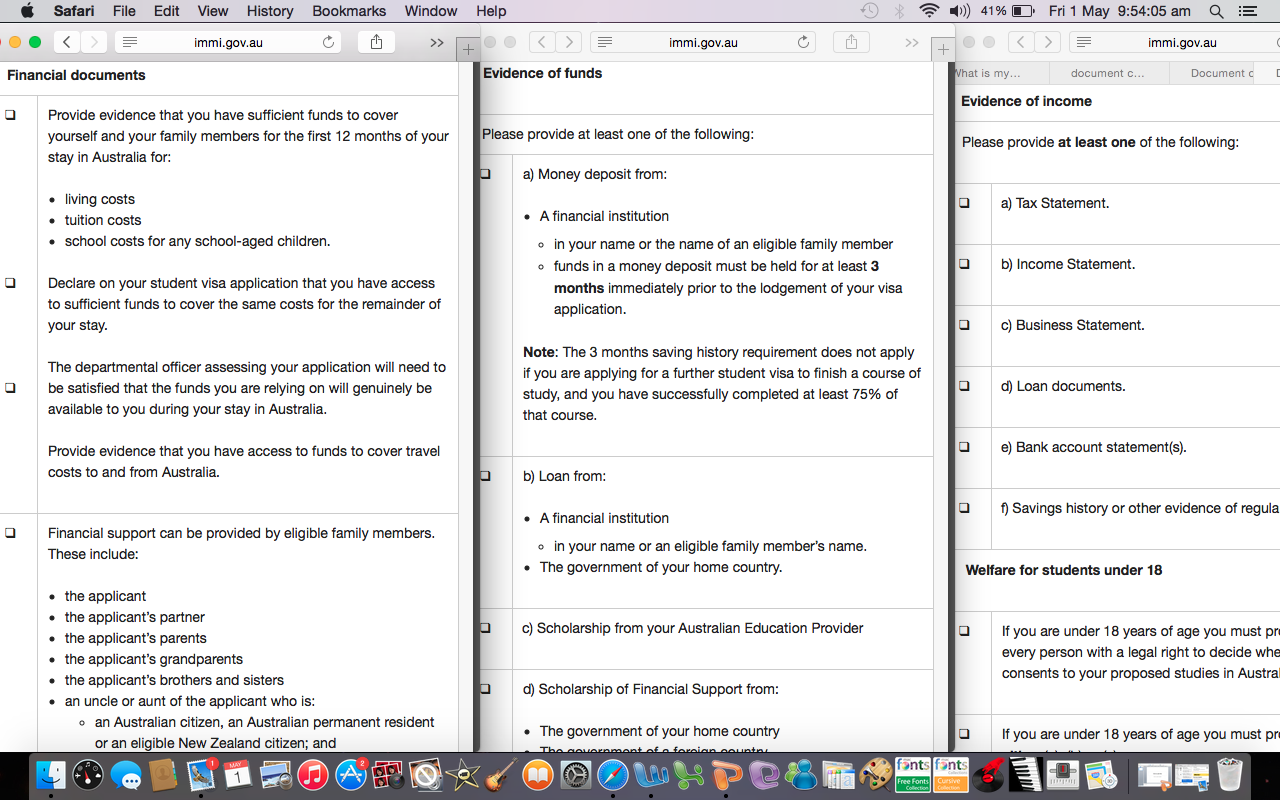
Task: Tick the 'd) Loan documents' checkbox
Action: 965,386
